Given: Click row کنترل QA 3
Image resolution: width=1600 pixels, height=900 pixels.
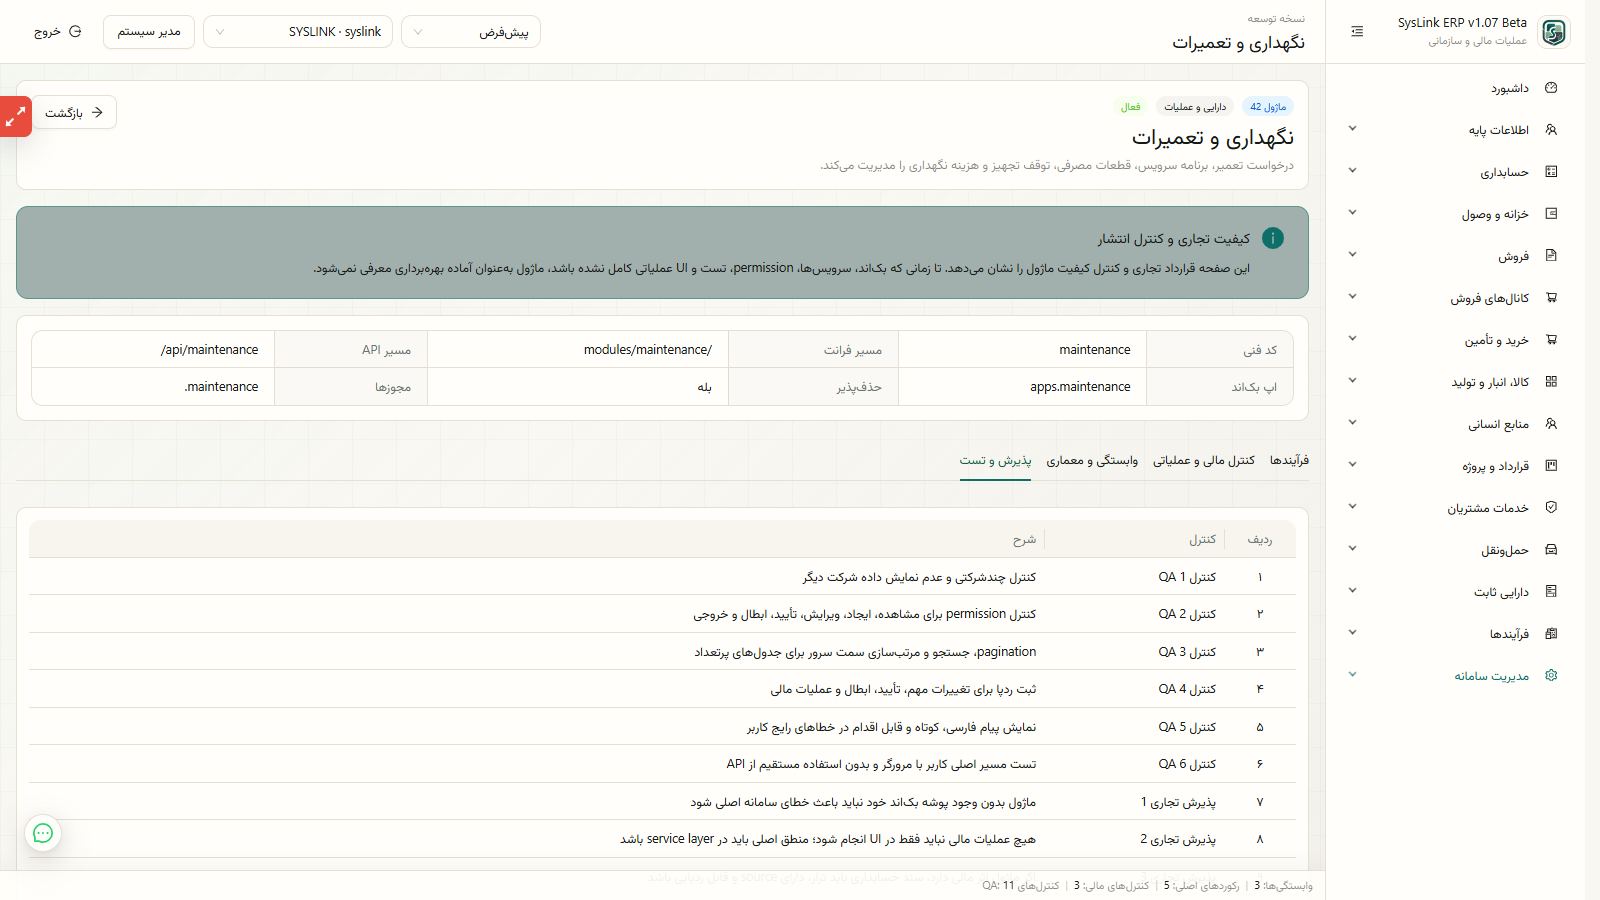Looking at the screenshot, I should point(662,652).
